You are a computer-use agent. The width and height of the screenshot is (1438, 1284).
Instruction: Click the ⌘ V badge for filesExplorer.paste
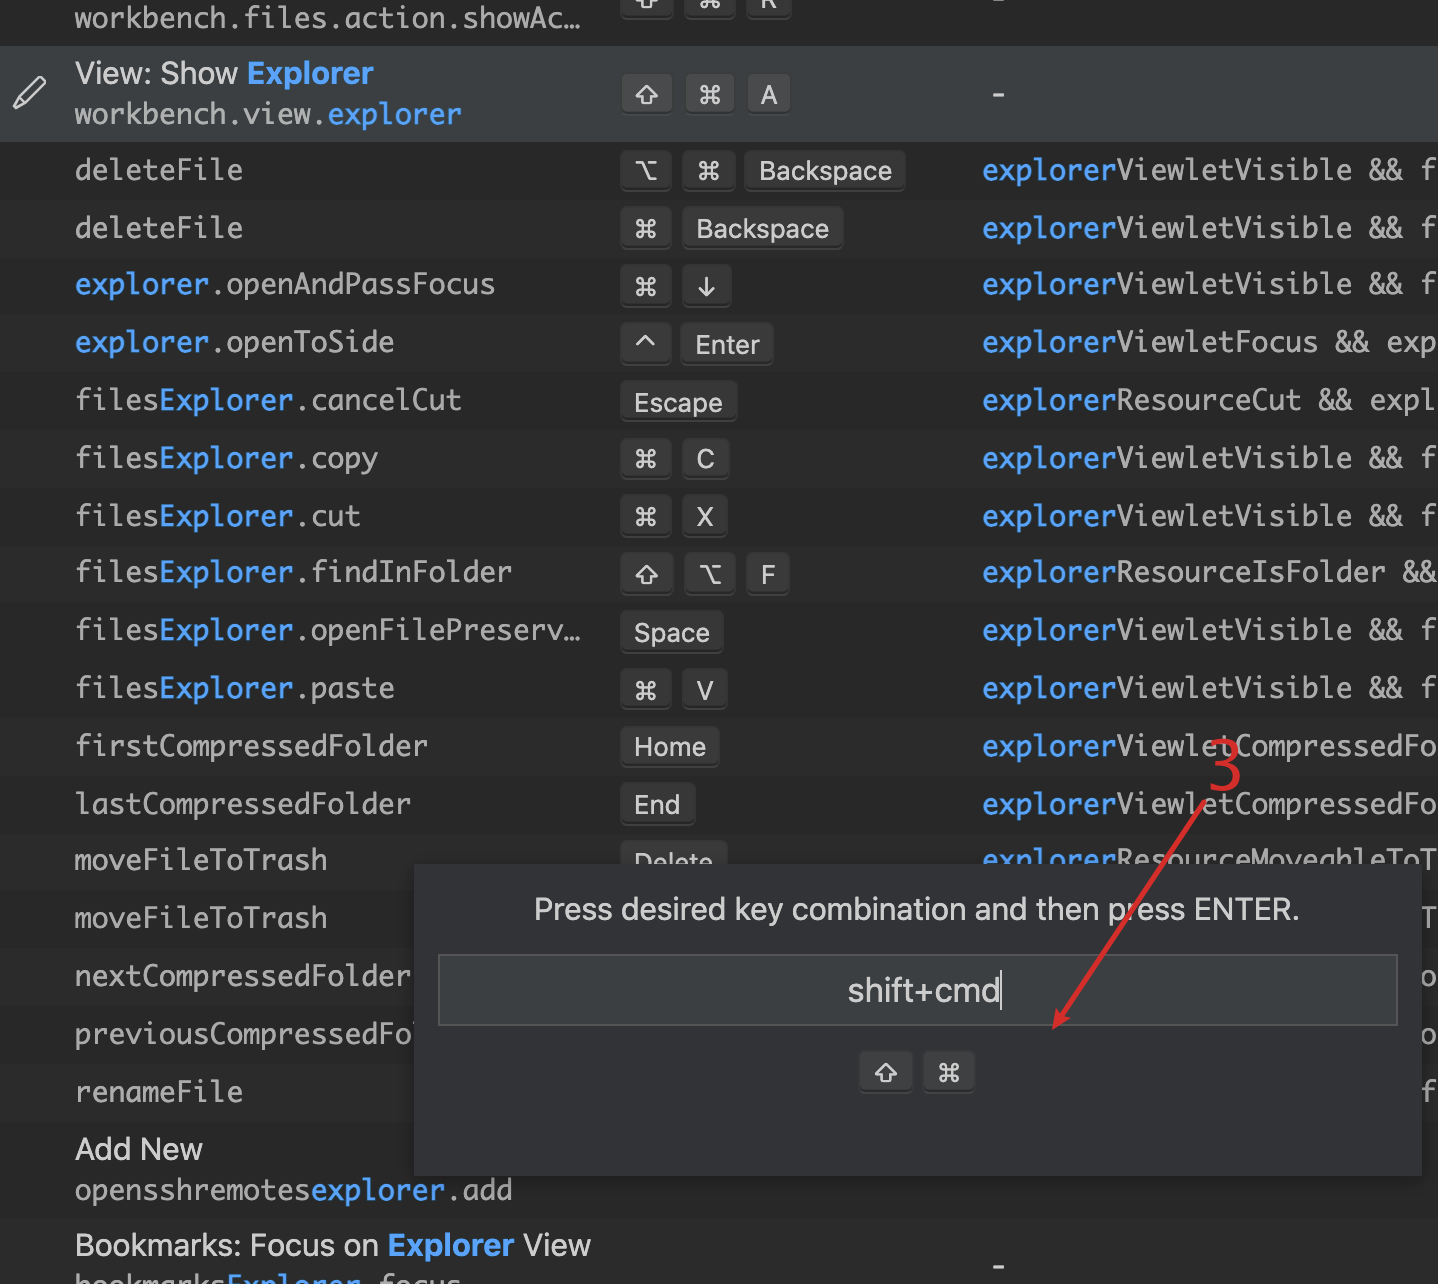(675, 688)
